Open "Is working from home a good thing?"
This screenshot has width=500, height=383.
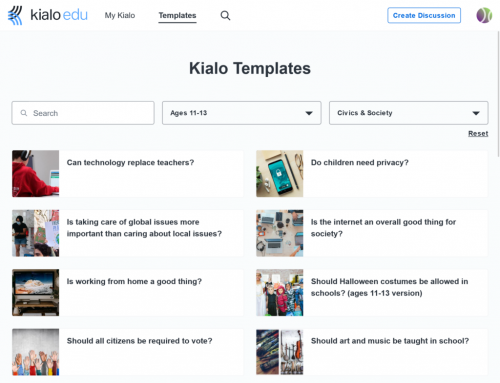(134, 281)
